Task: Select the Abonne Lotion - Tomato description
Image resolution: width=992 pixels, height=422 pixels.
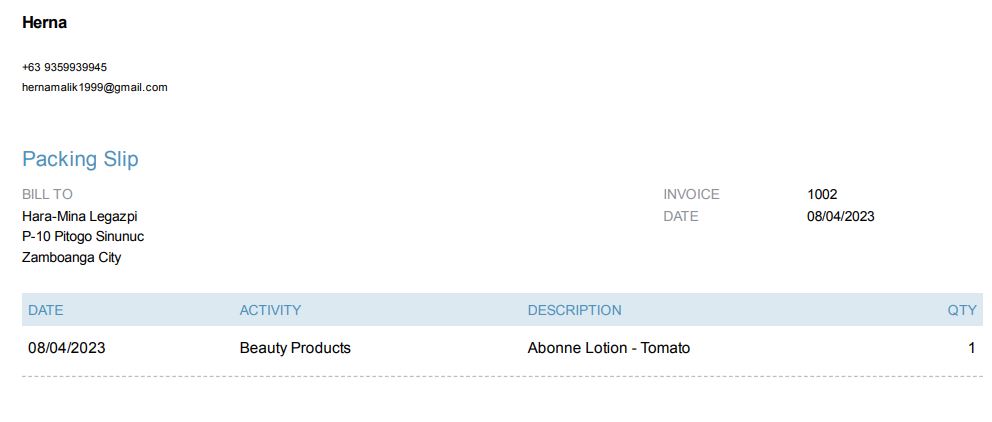Action: pos(608,348)
